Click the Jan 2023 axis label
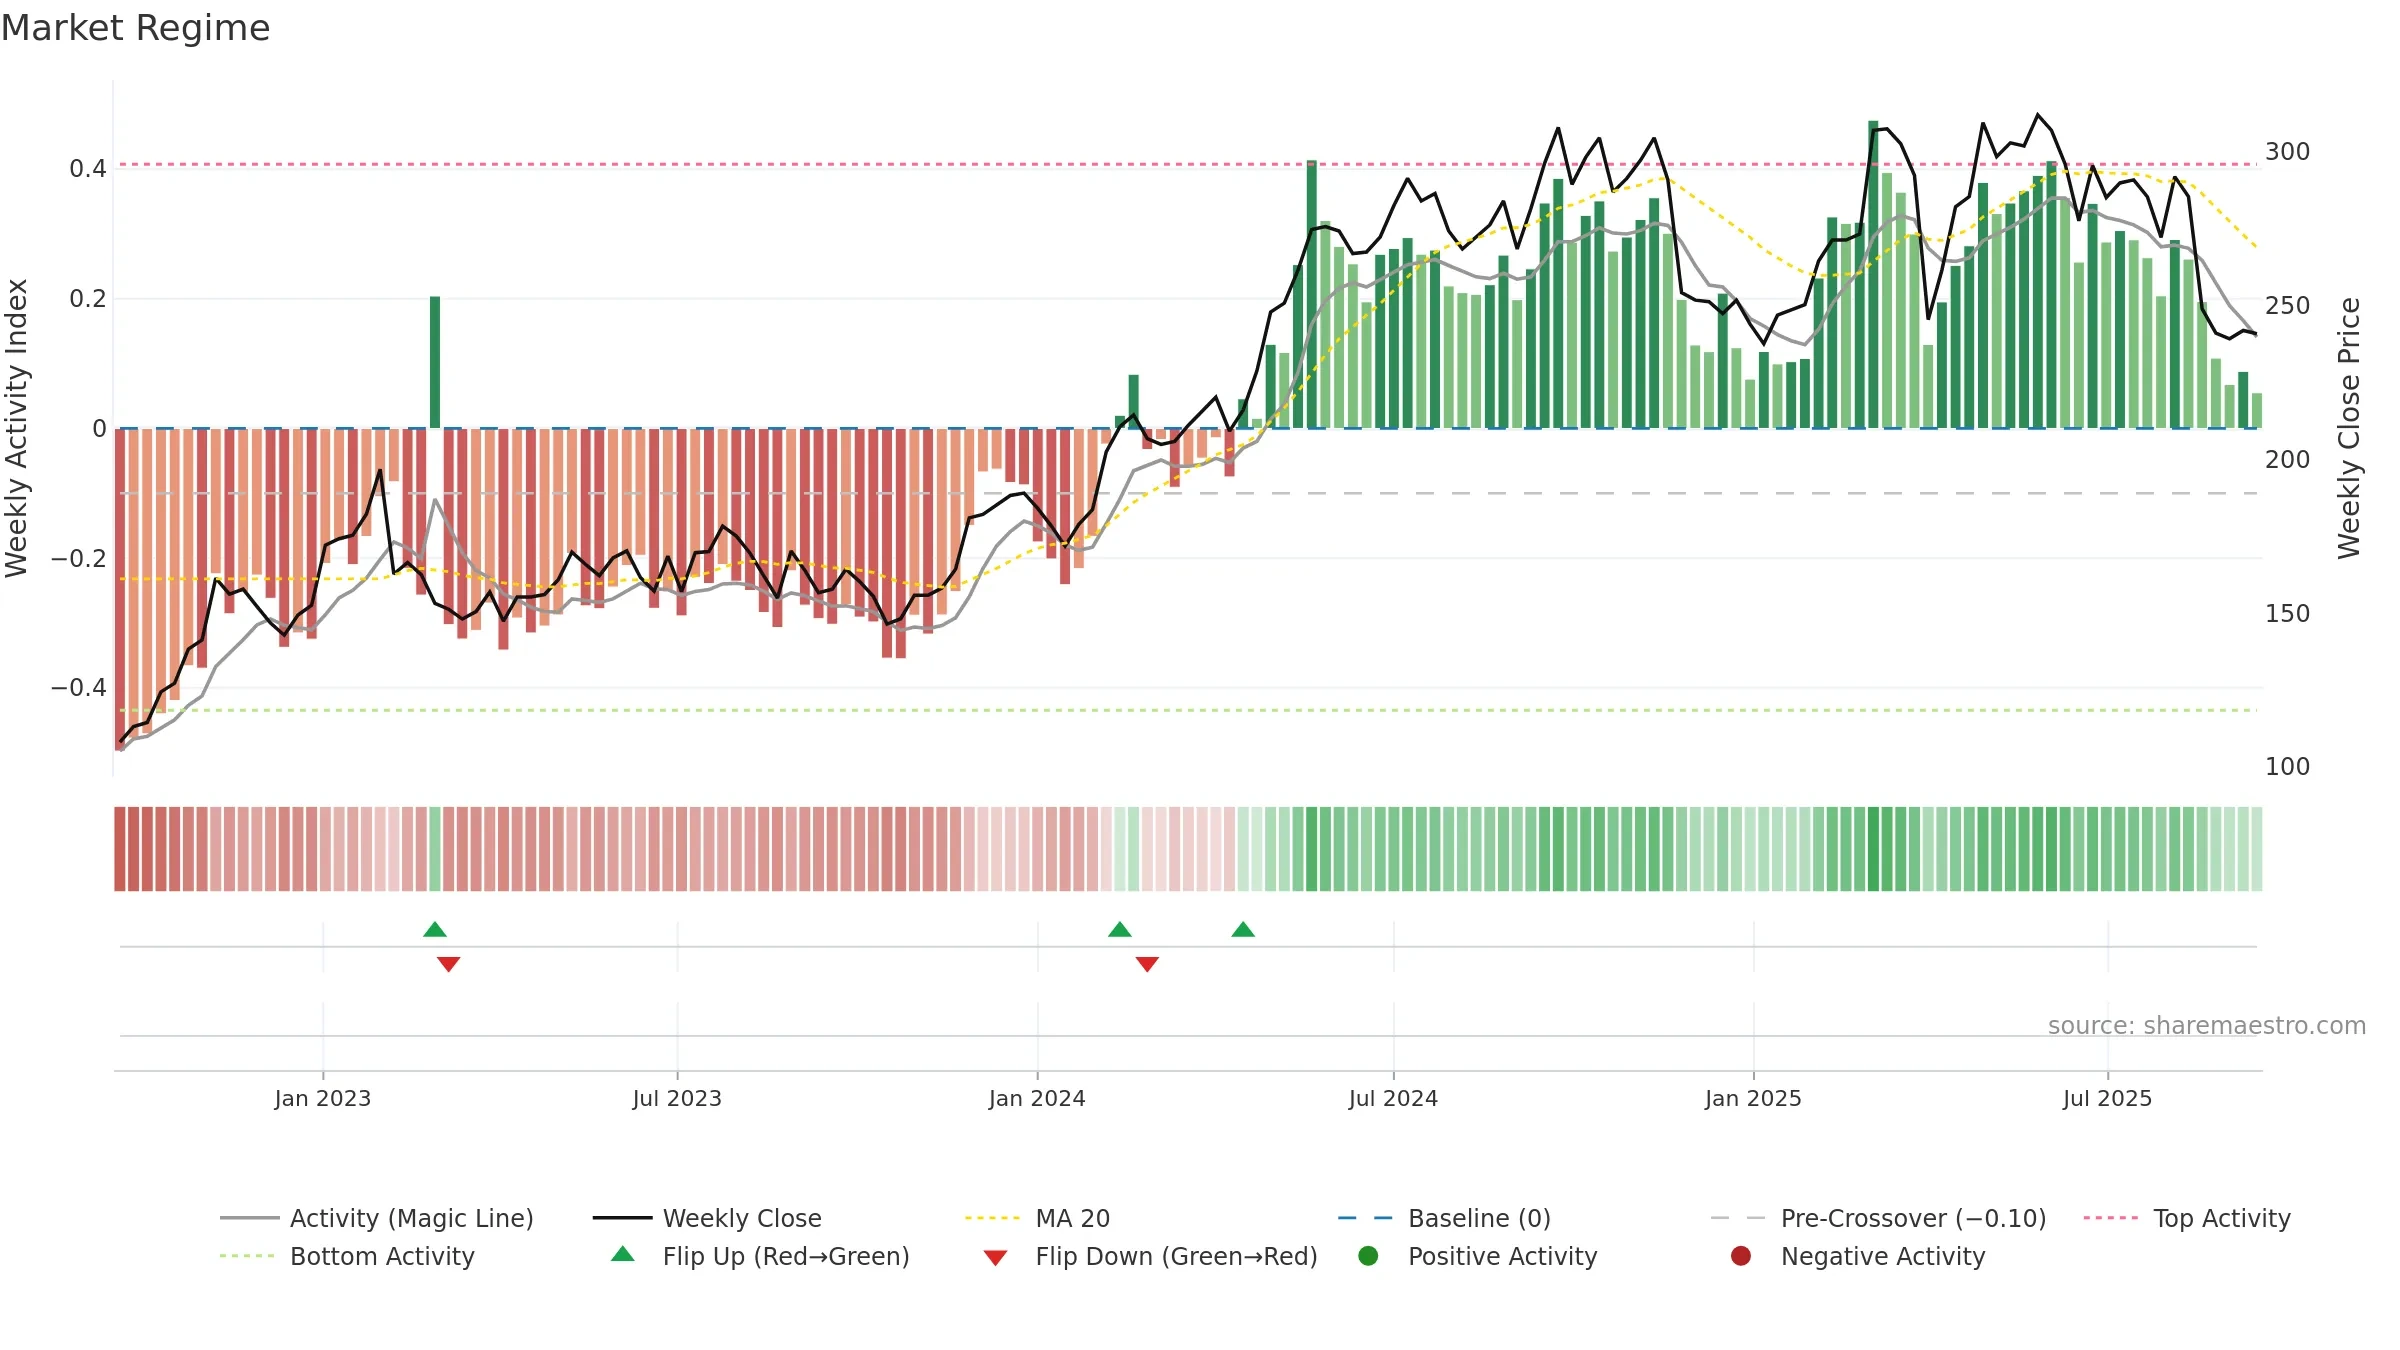The image size is (2400, 1350). (323, 1099)
